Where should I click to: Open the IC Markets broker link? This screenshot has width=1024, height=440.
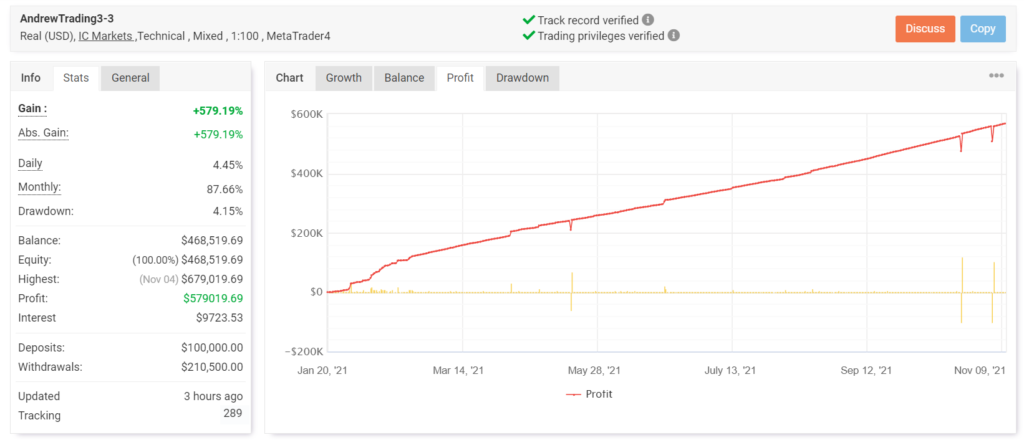point(106,36)
